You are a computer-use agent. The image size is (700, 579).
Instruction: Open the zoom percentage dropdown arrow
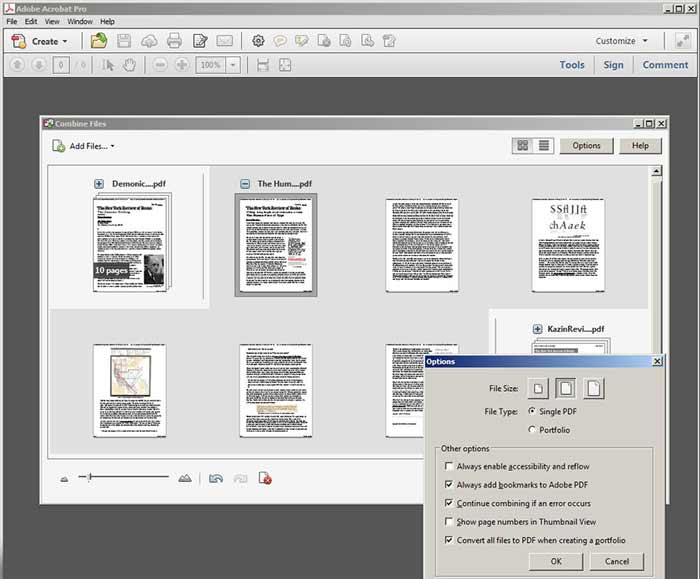click(233, 65)
